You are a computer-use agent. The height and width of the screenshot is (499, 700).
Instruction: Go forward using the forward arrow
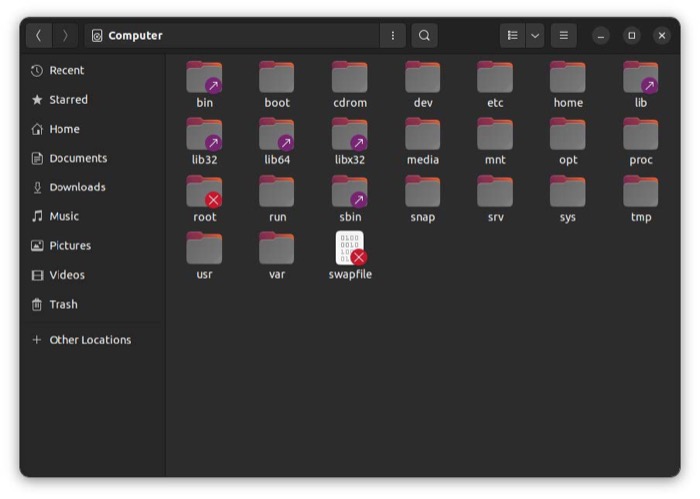click(x=65, y=35)
